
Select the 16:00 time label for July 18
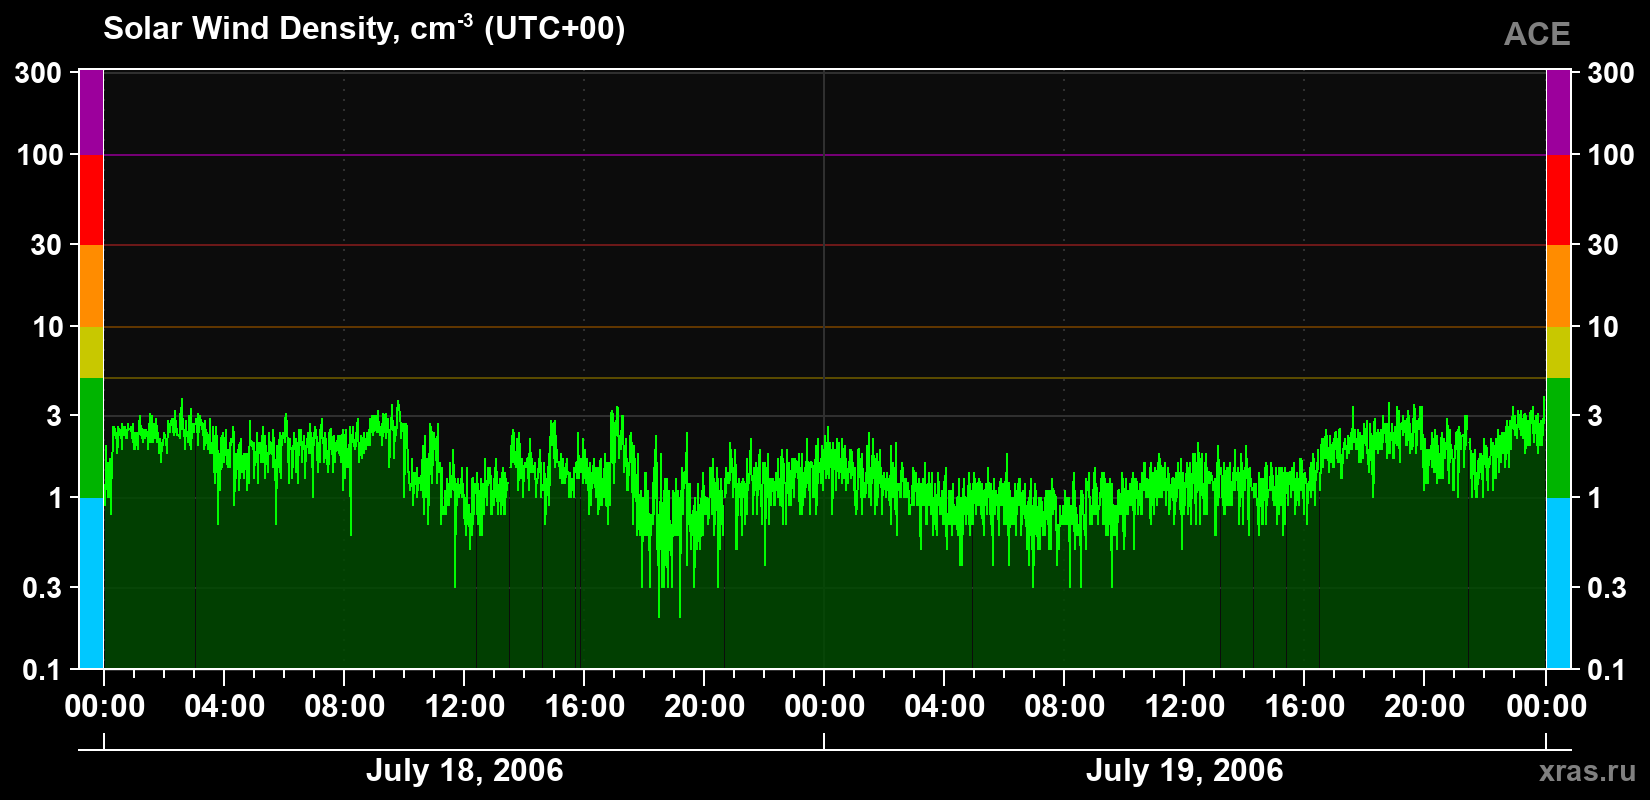(585, 707)
